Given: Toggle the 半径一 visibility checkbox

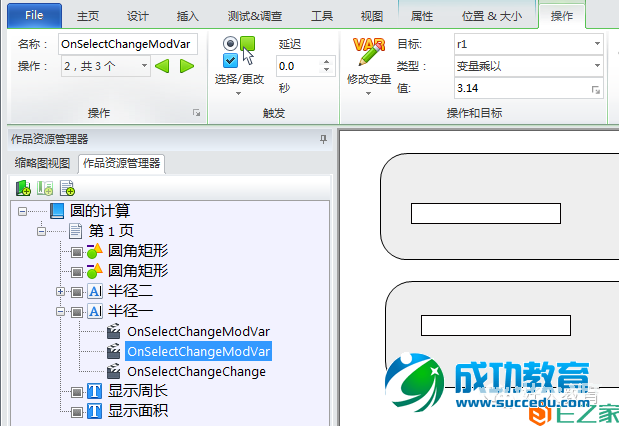Looking at the screenshot, I should (77, 312).
